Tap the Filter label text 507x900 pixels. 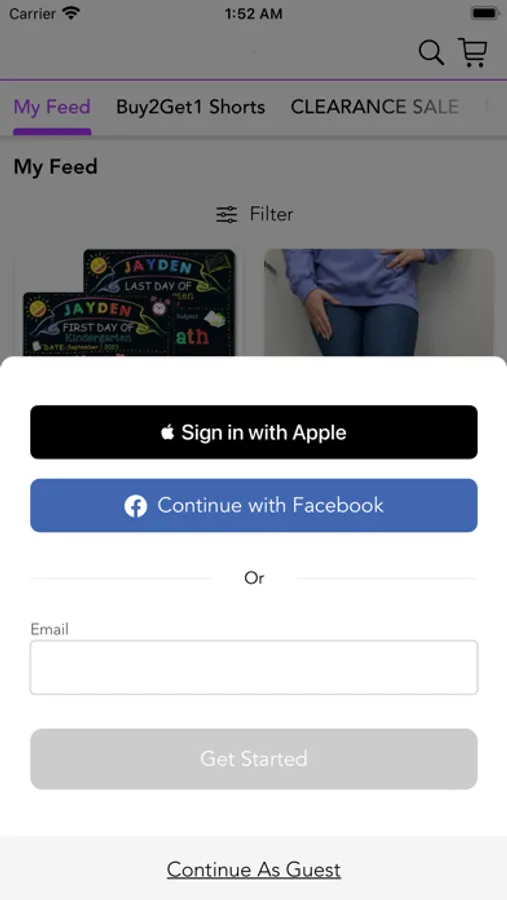[x=271, y=214]
